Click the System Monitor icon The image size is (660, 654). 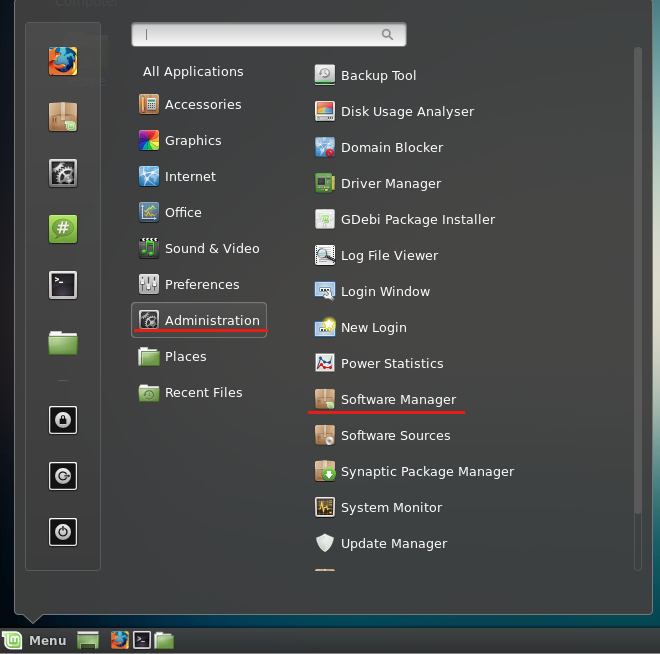325,507
